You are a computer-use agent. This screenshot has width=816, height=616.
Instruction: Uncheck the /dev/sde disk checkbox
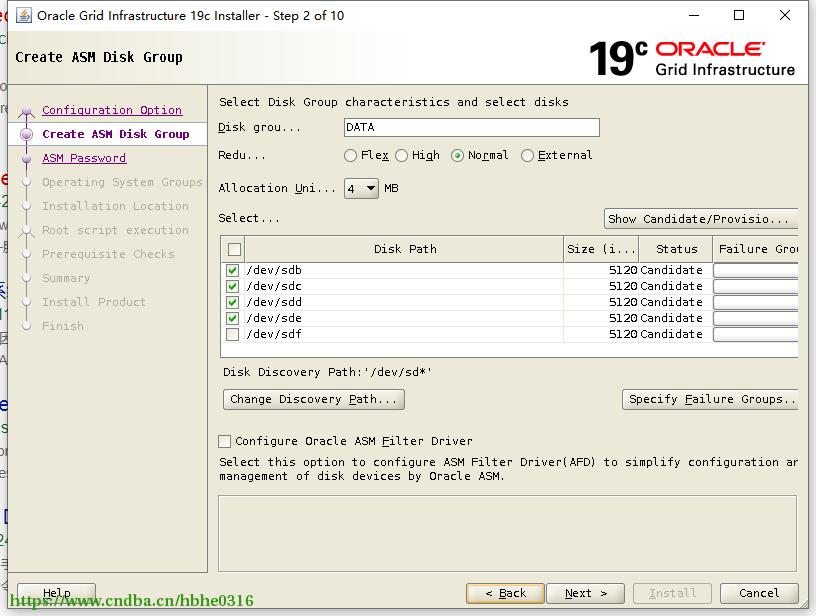(233, 318)
